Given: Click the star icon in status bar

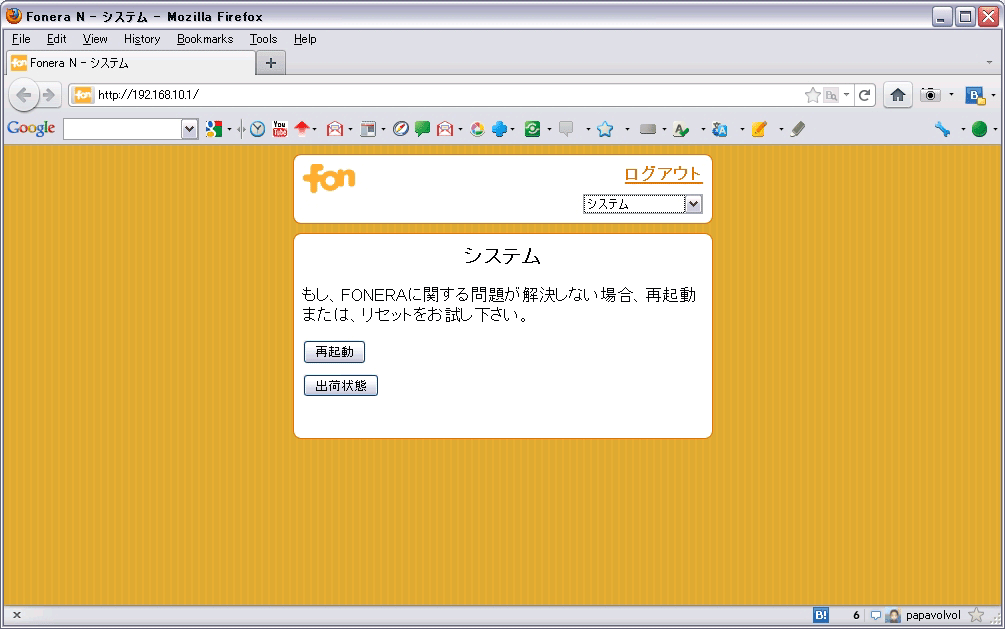Looking at the screenshot, I should coord(976,616).
